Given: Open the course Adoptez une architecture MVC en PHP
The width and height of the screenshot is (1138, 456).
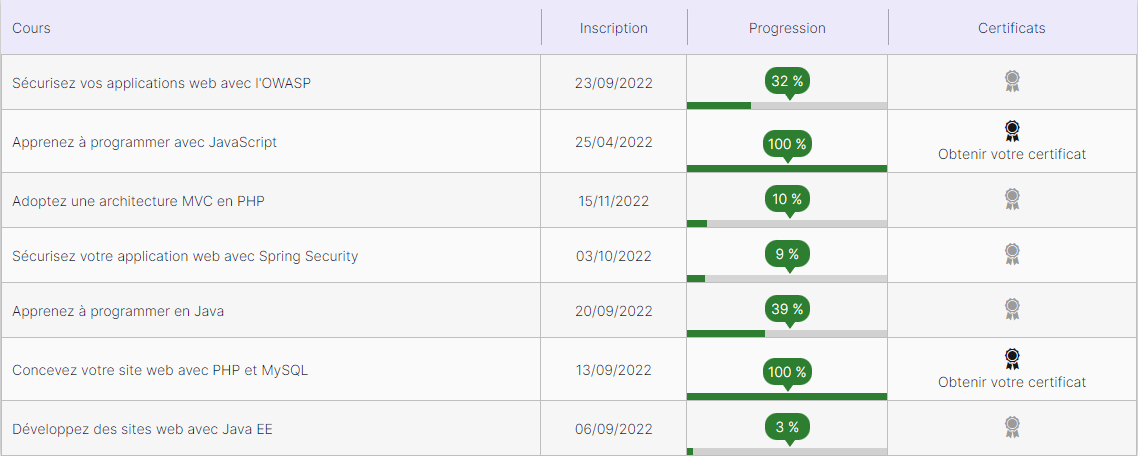Looking at the screenshot, I should [x=138, y=200].
